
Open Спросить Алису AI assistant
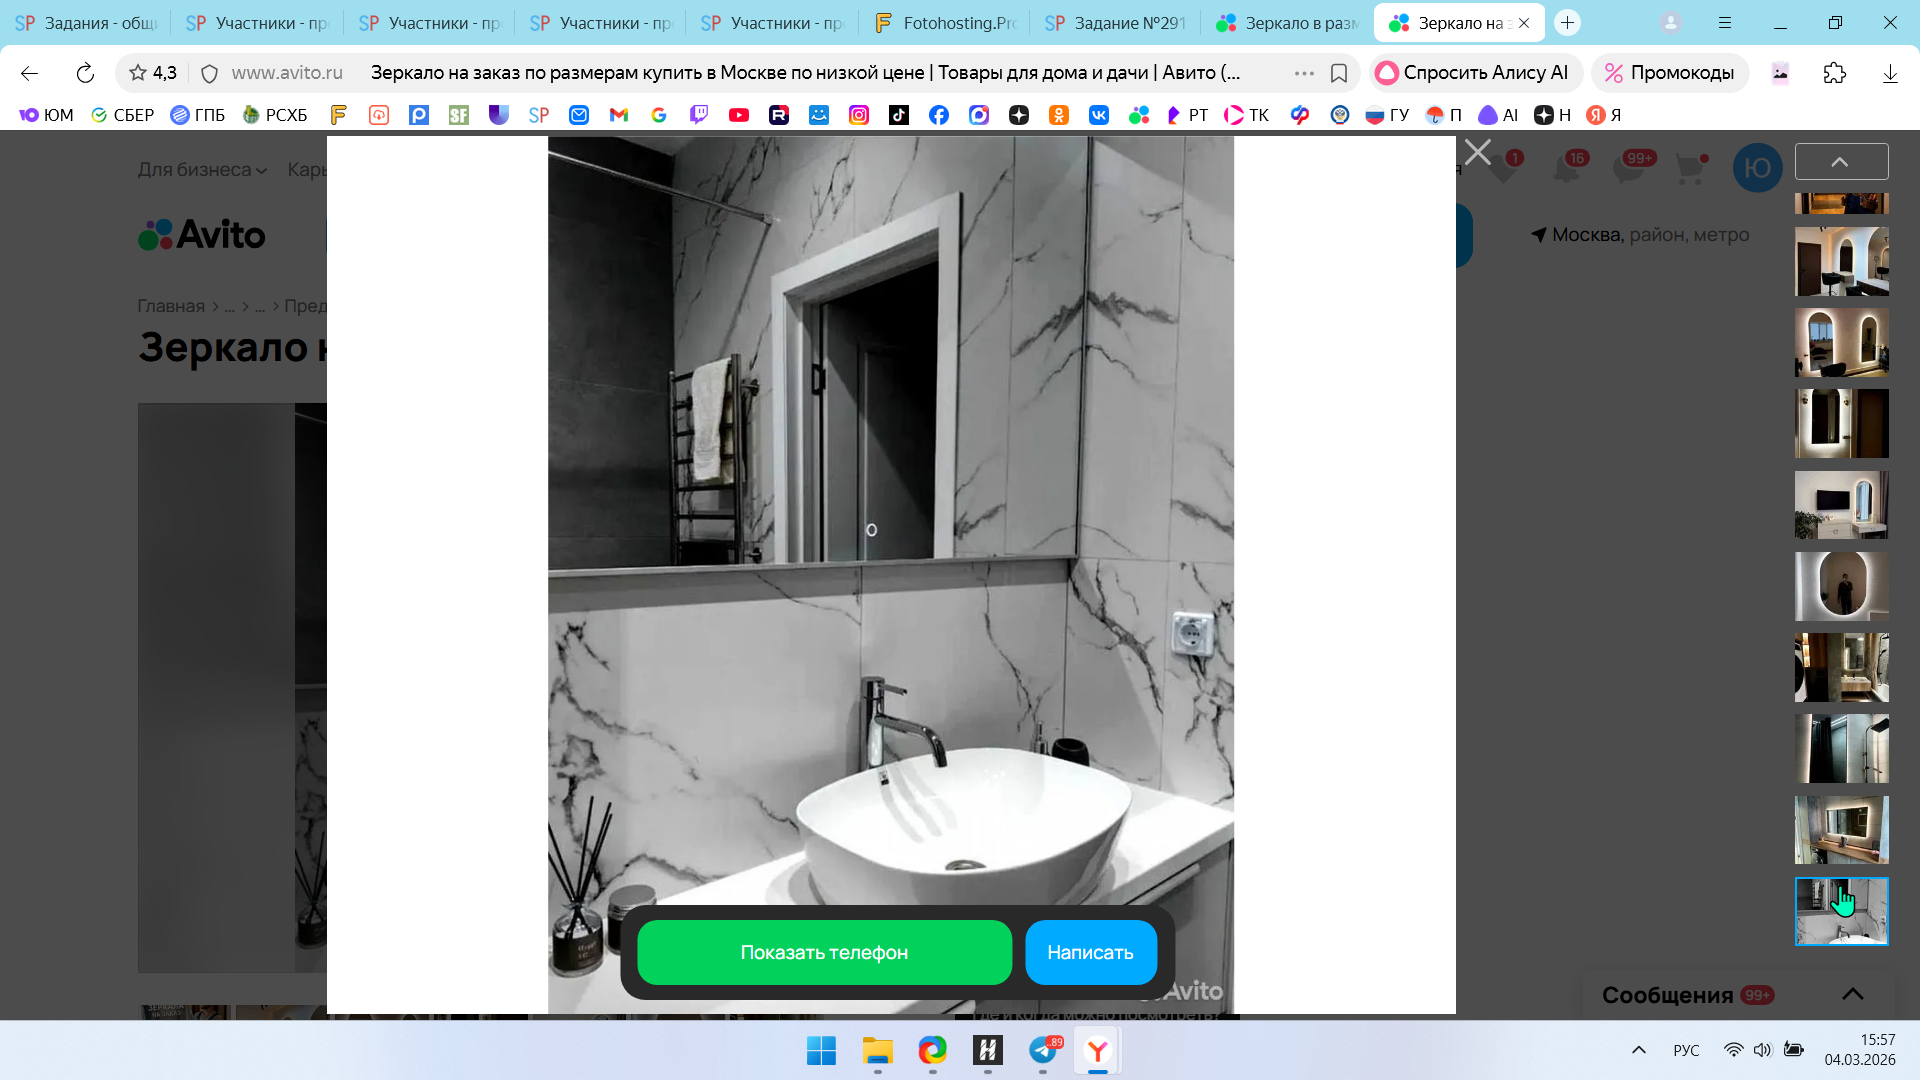1474,73
